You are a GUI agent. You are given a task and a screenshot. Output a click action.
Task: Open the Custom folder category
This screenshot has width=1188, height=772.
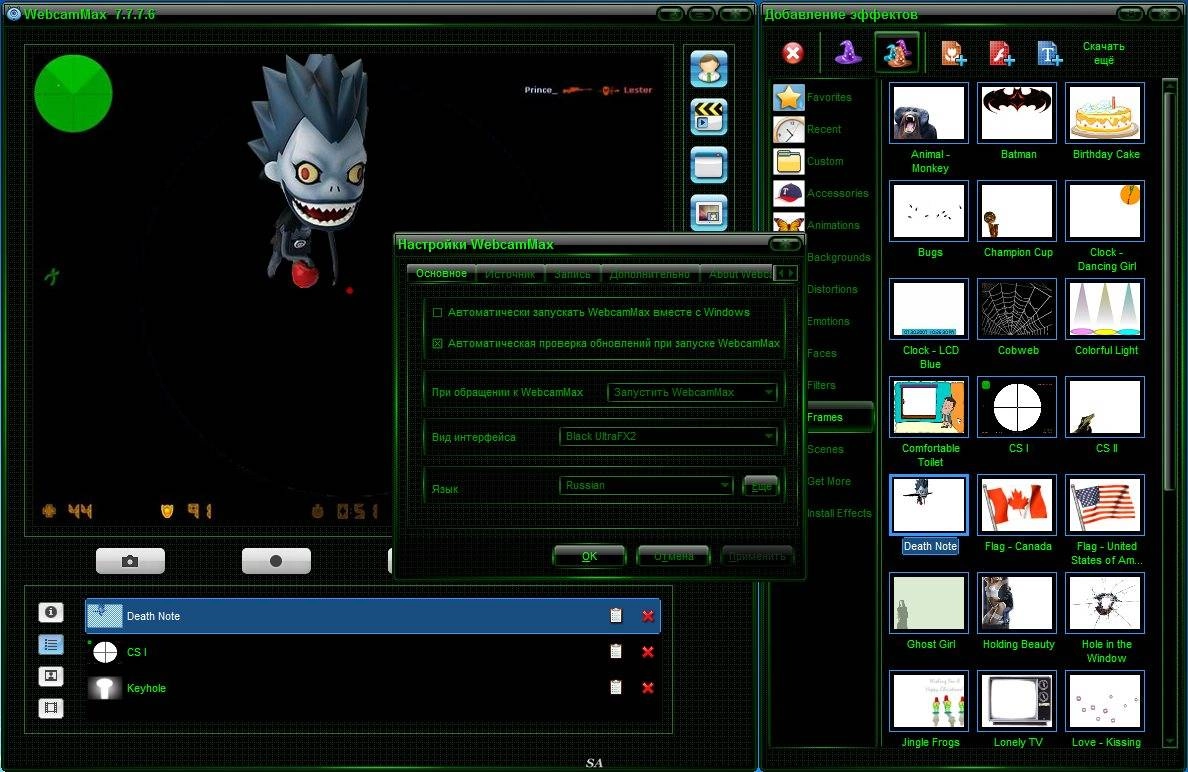[x=822, y=161]
